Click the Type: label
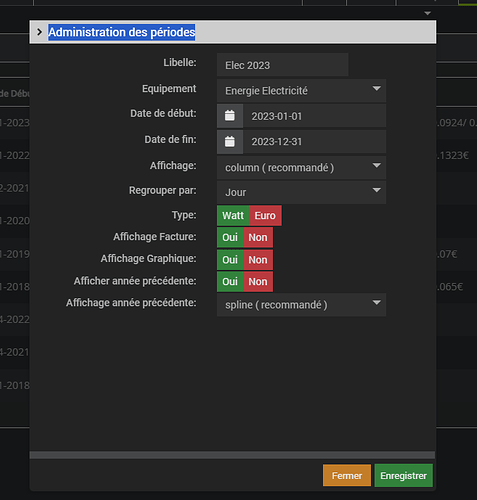The image size is (477, 500). 184,215
